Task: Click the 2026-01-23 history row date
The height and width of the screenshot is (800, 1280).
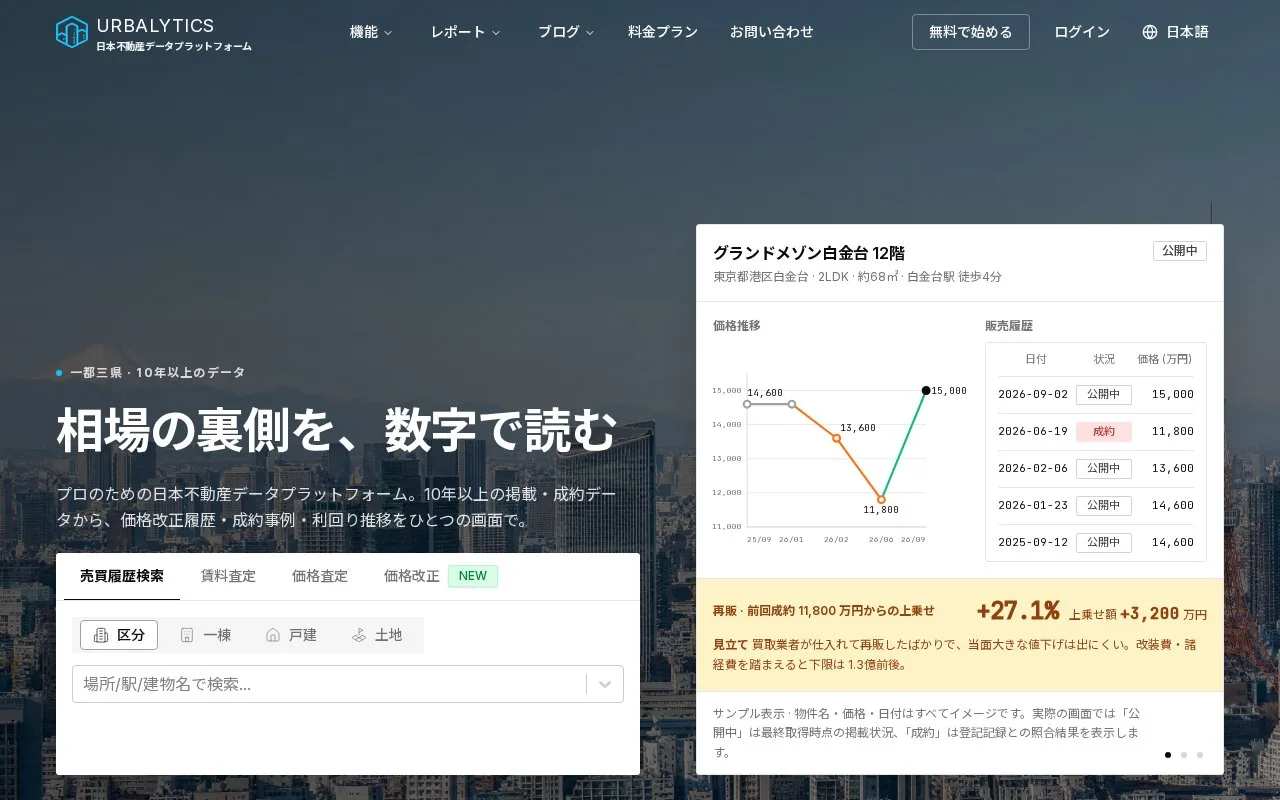Action: coord(1033,505)
